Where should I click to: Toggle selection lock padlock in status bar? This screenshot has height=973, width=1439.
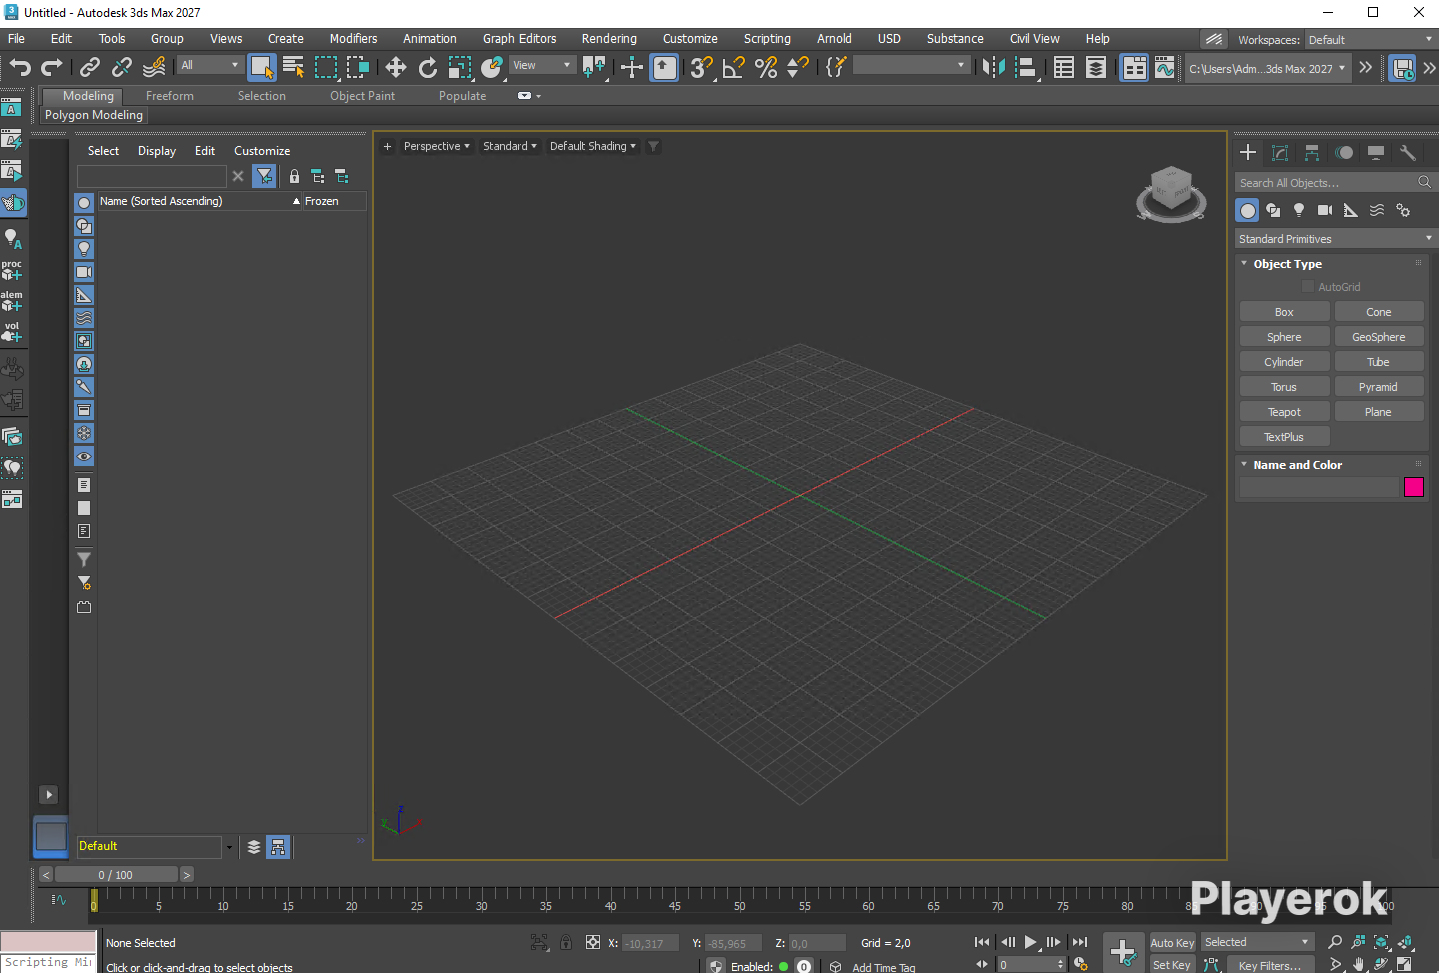click(x=566, y=942)
